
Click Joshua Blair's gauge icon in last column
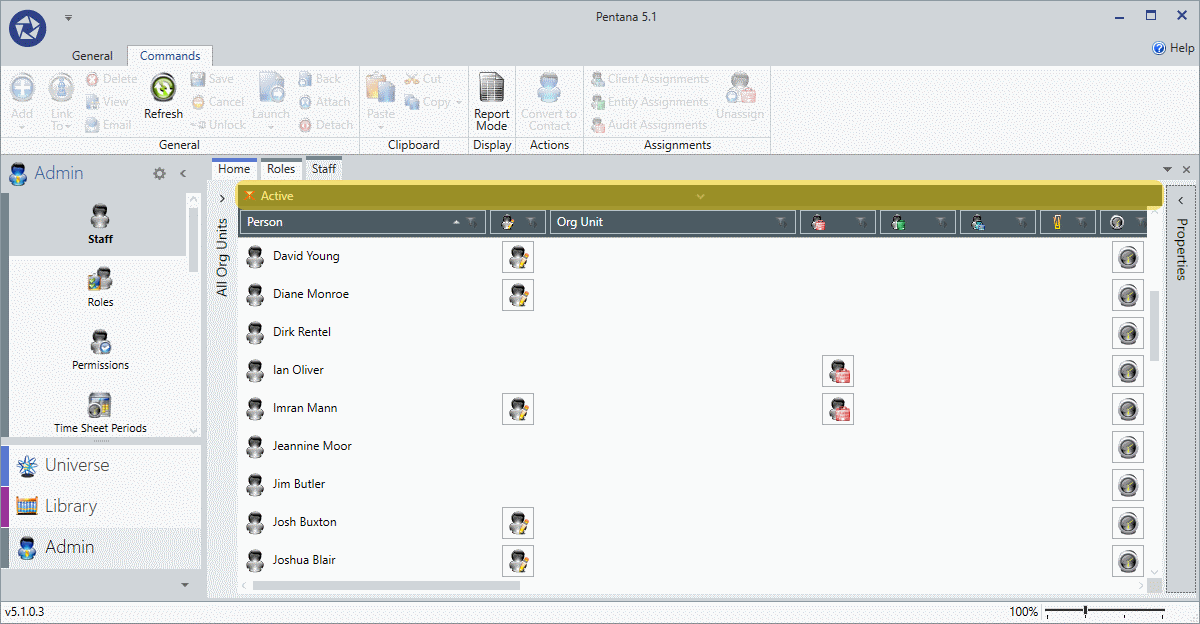pyautogui.click(x=1128, y=561)
